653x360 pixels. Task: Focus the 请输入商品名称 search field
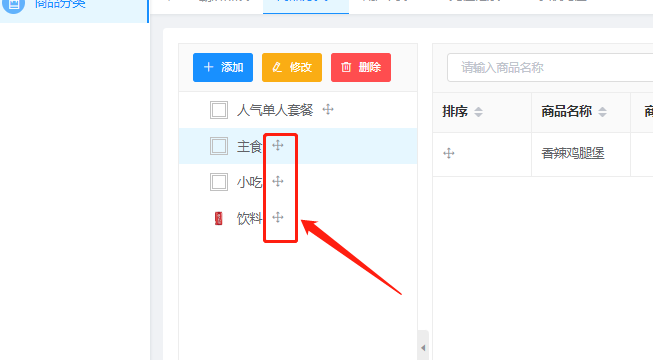550,68
